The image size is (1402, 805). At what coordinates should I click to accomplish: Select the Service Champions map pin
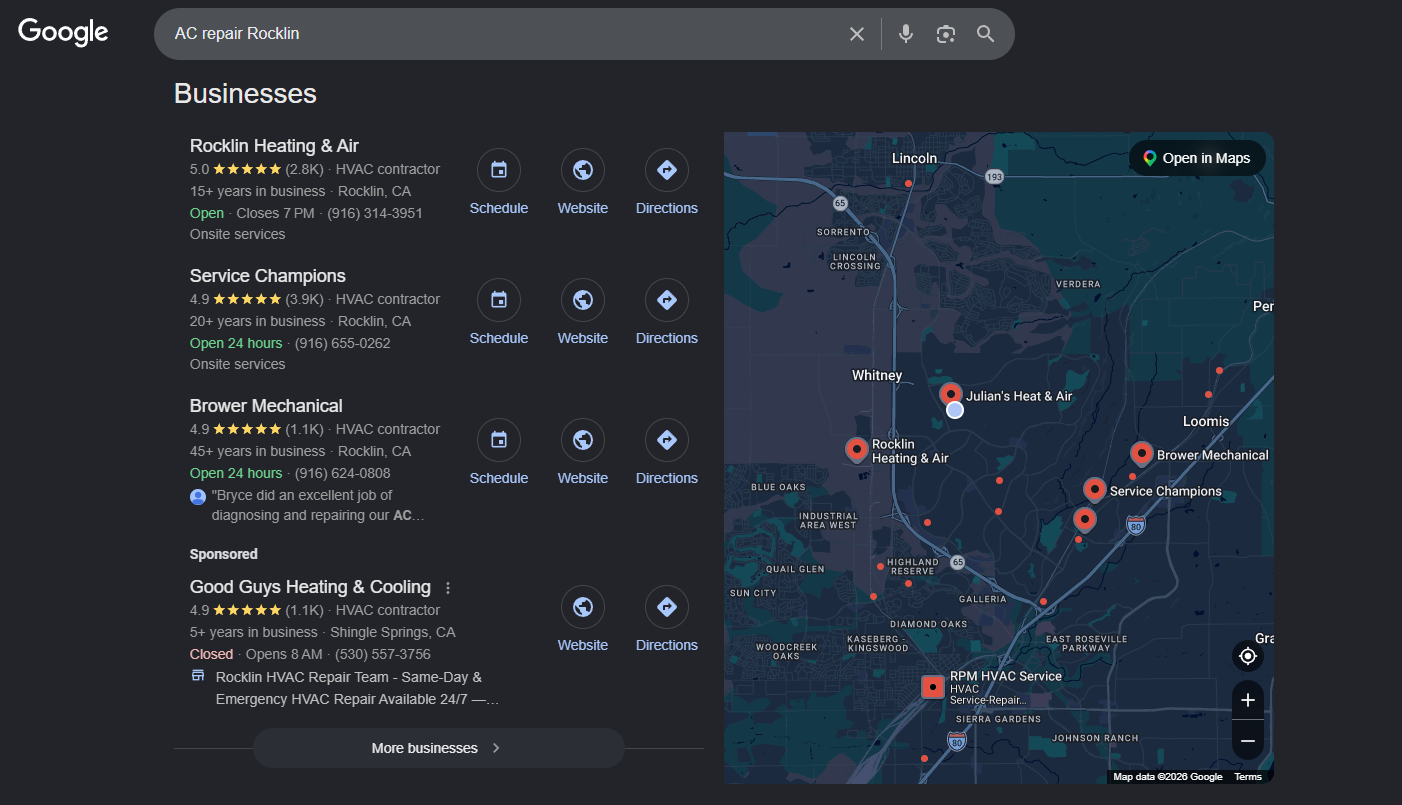1094,490
